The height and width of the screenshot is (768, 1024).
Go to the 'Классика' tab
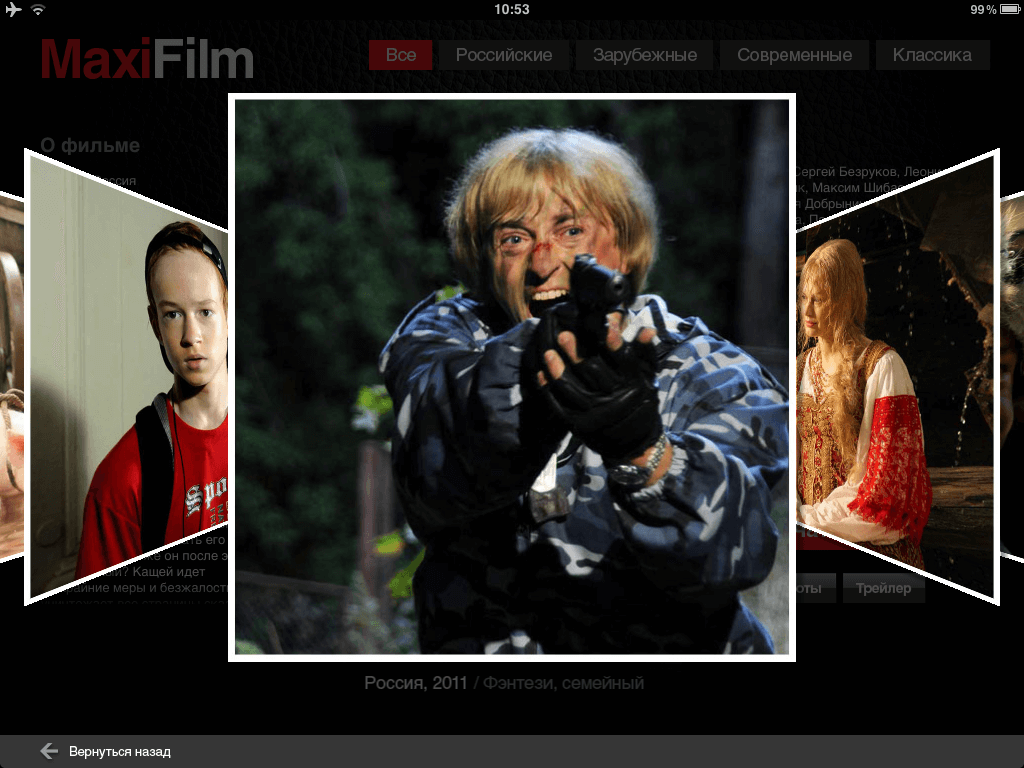pyautogui.click(x=932, y=55)
